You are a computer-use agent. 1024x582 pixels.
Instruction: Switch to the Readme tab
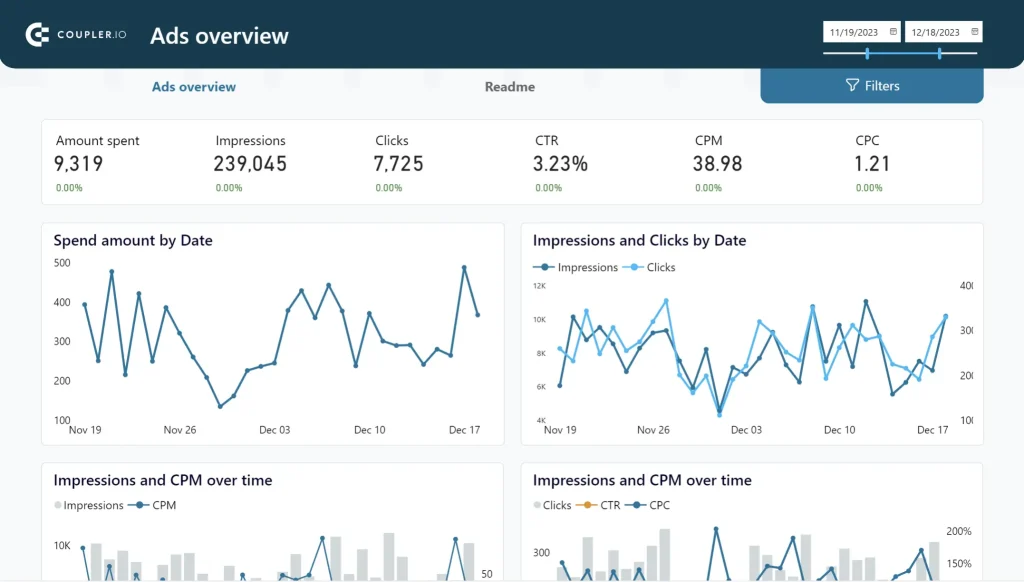509,87
